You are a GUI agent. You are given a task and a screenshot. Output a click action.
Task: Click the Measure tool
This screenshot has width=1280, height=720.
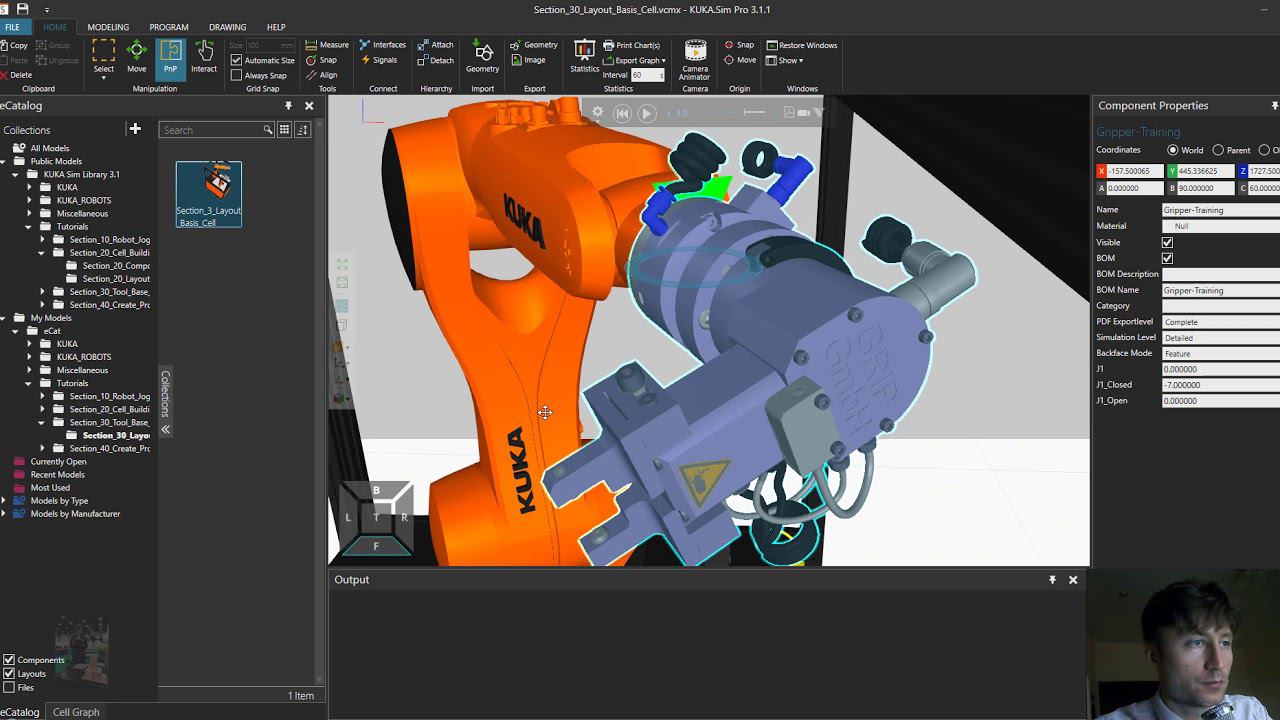point(327,45)
